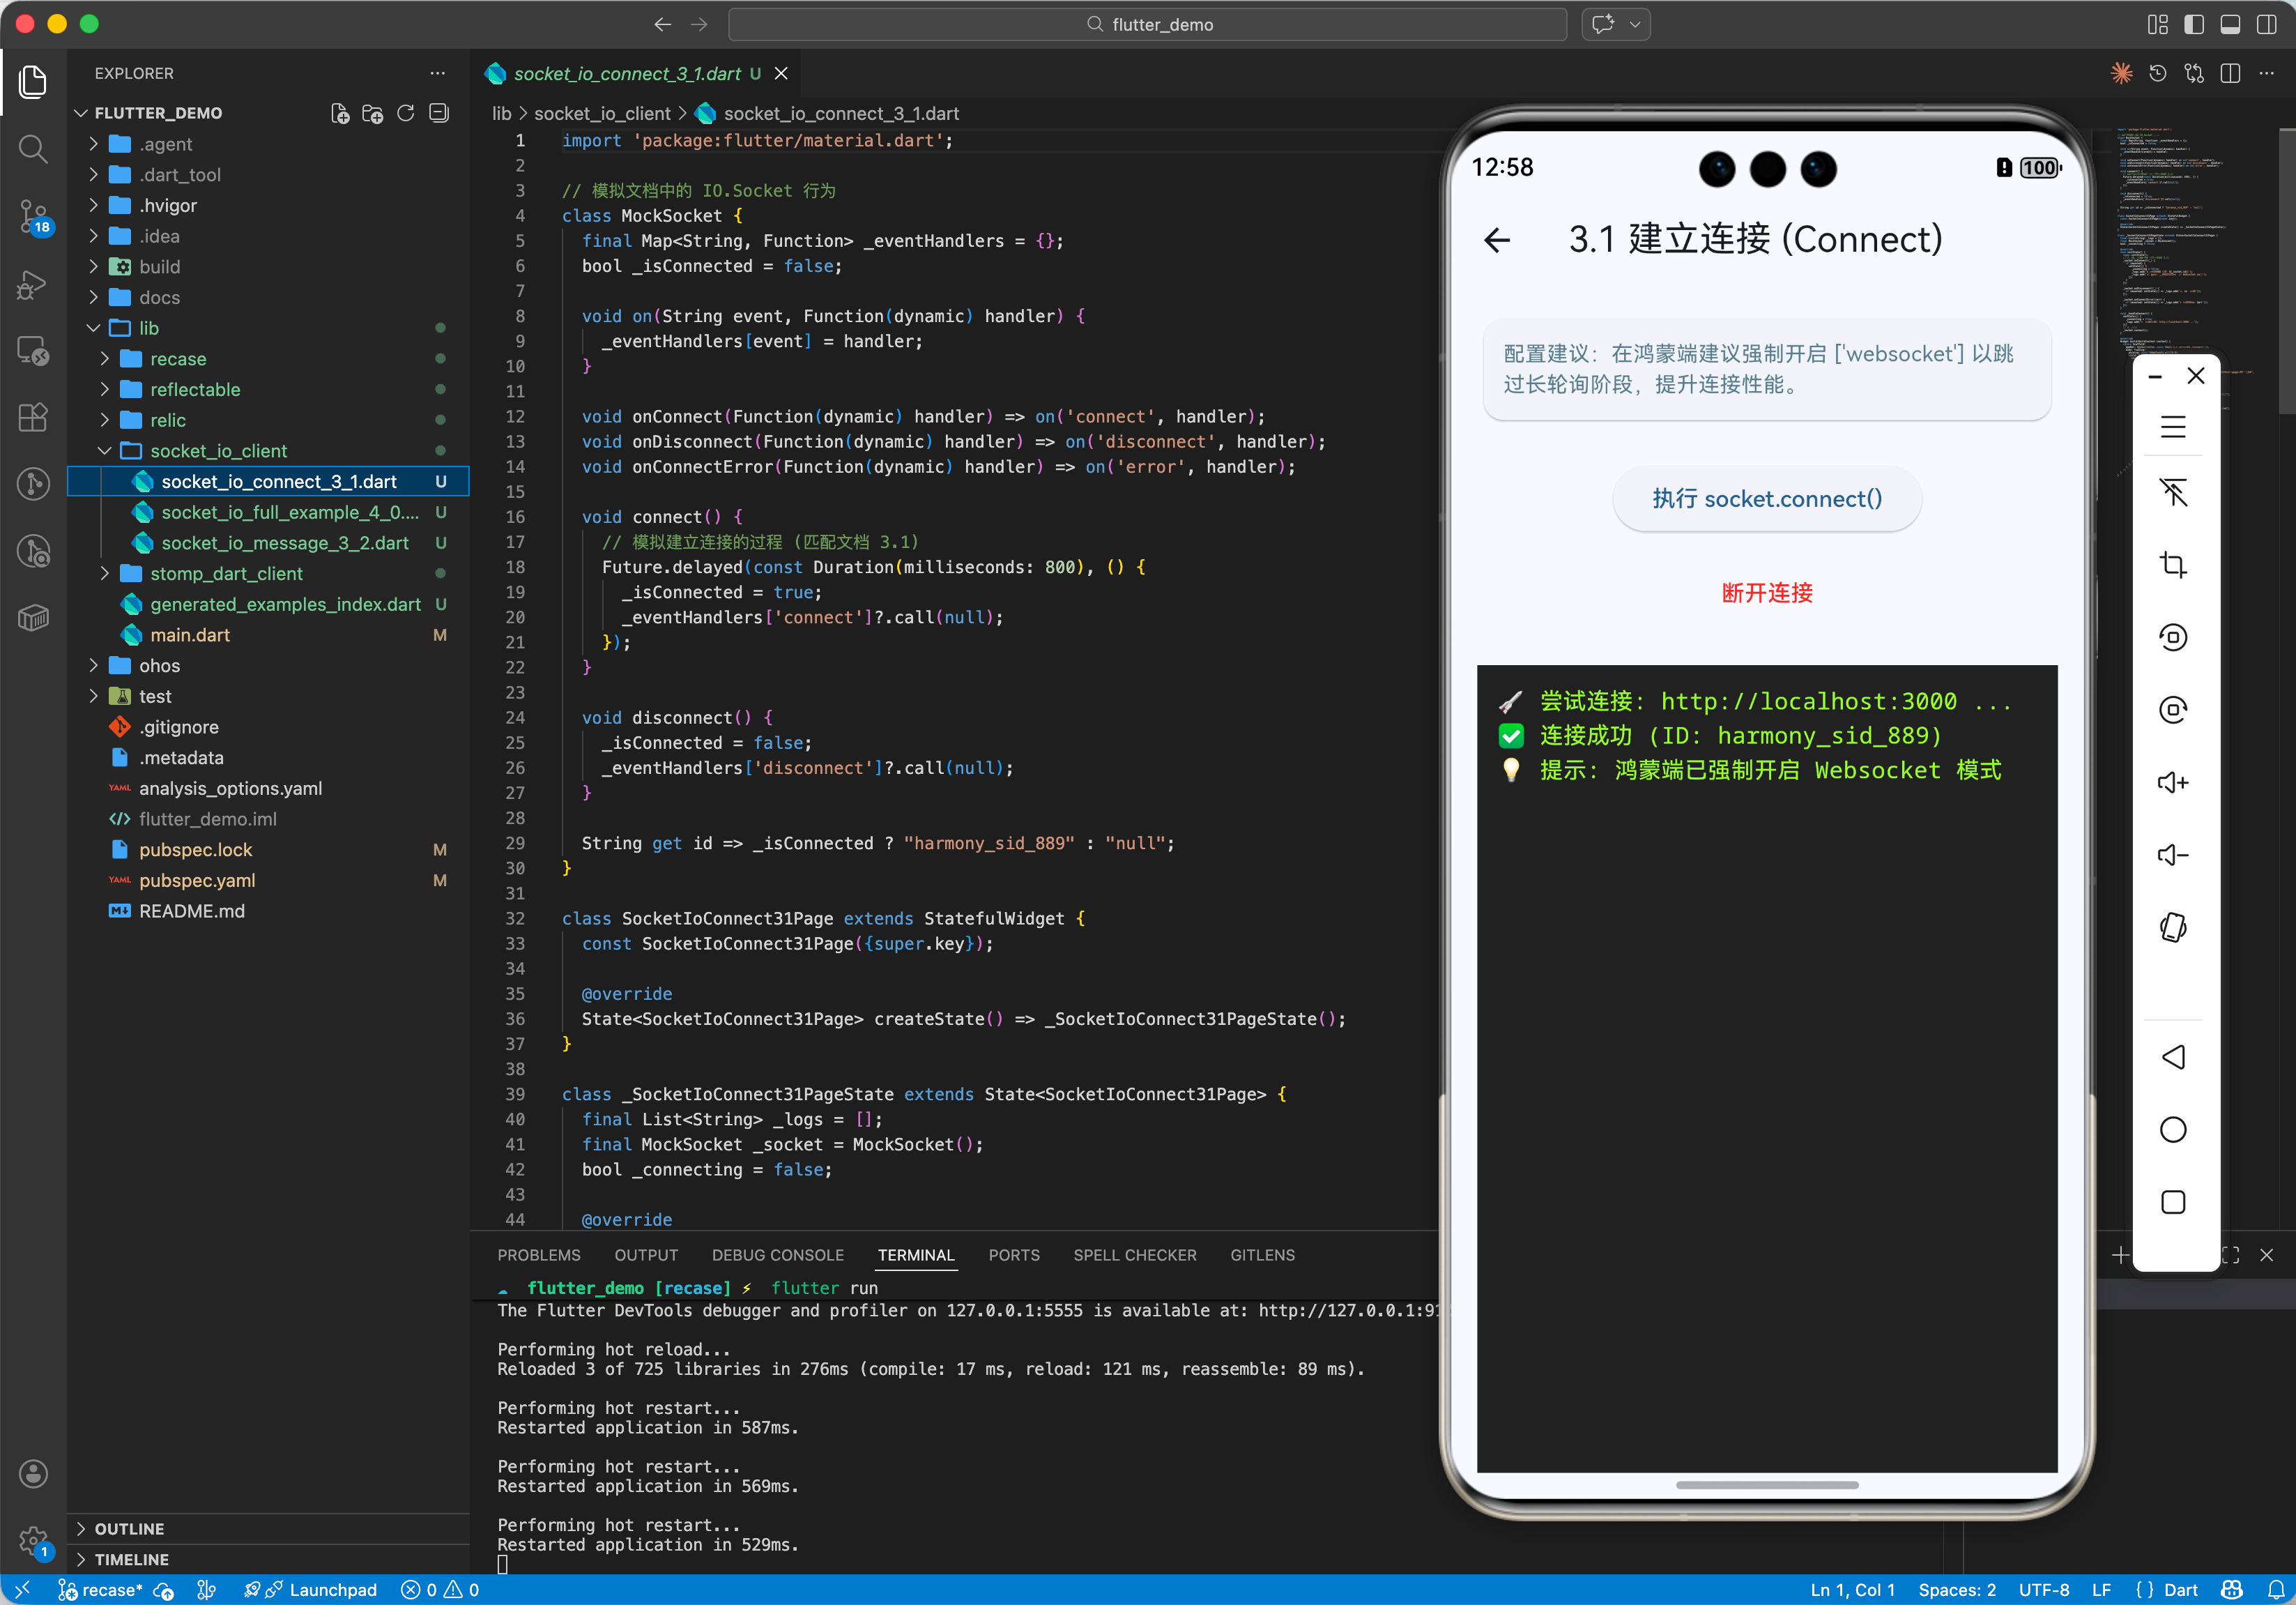
Task: Click the New File icon in Explorer header
Action: coord(340,113)
